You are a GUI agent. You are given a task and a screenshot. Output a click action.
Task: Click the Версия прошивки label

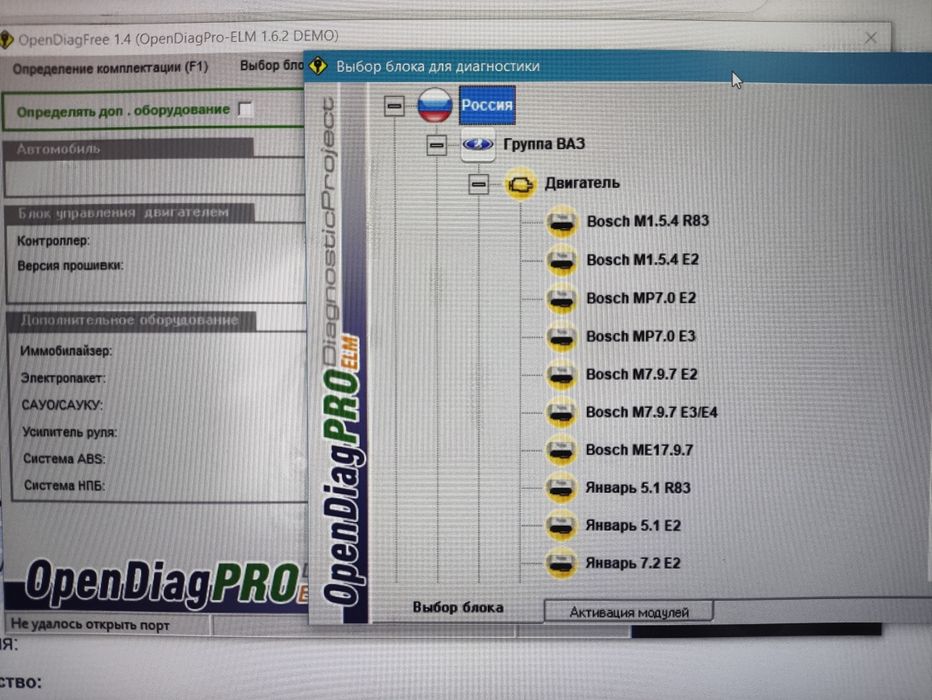[x=70, y=266]
